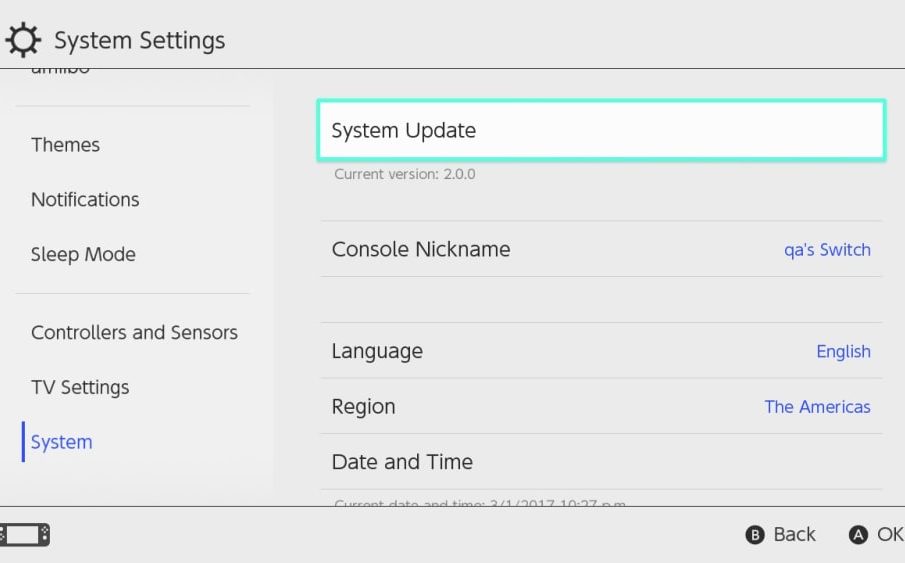The width and height of the screenshot is (905, 563).
Task: Click the "qa's Switch" nickname value
Action: pos(827,250)
